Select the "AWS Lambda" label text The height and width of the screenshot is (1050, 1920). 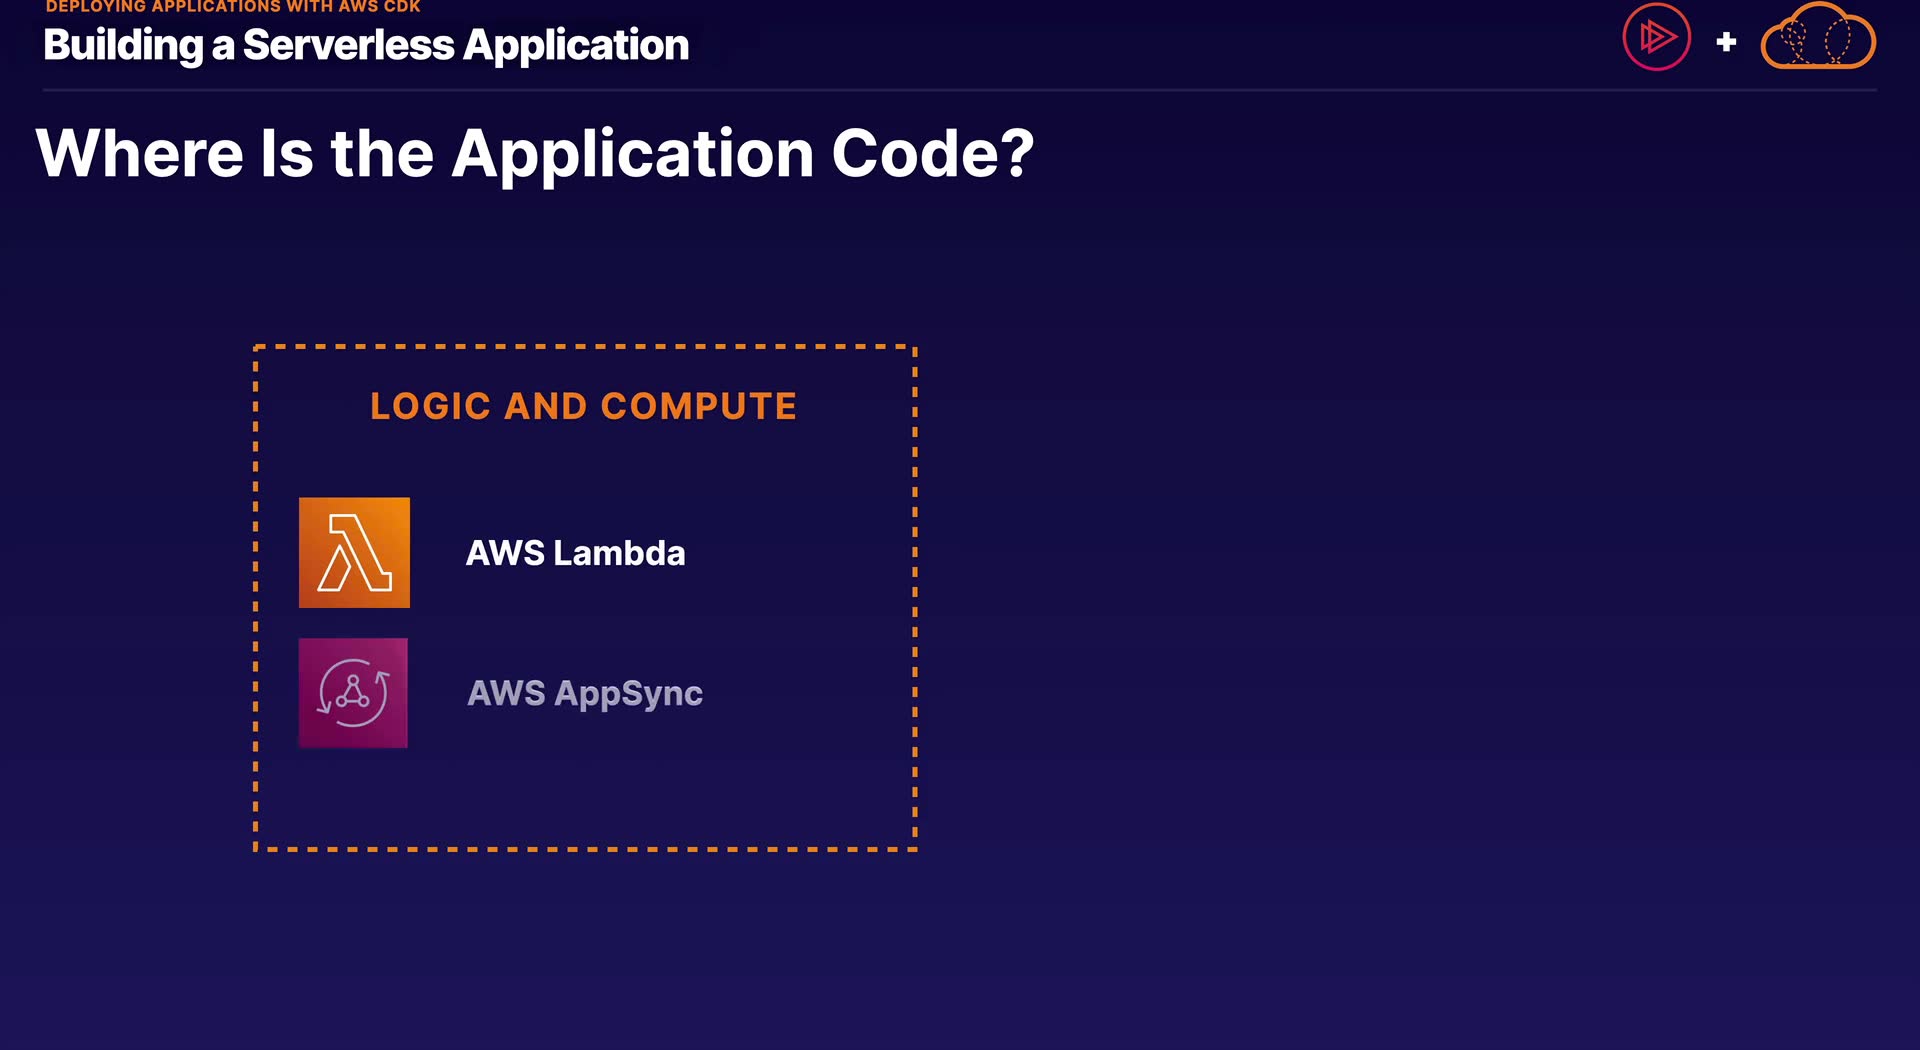[575, 553]
